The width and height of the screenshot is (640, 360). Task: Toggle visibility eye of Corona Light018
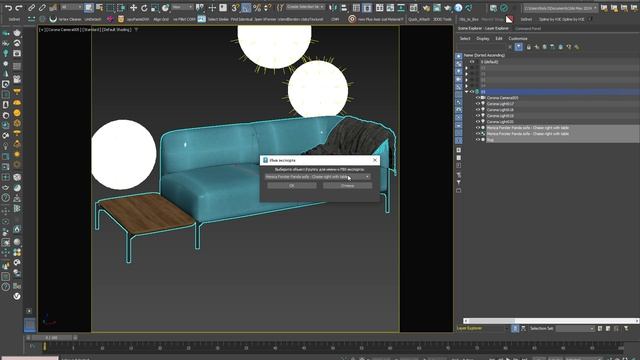[x=478, y=110]
